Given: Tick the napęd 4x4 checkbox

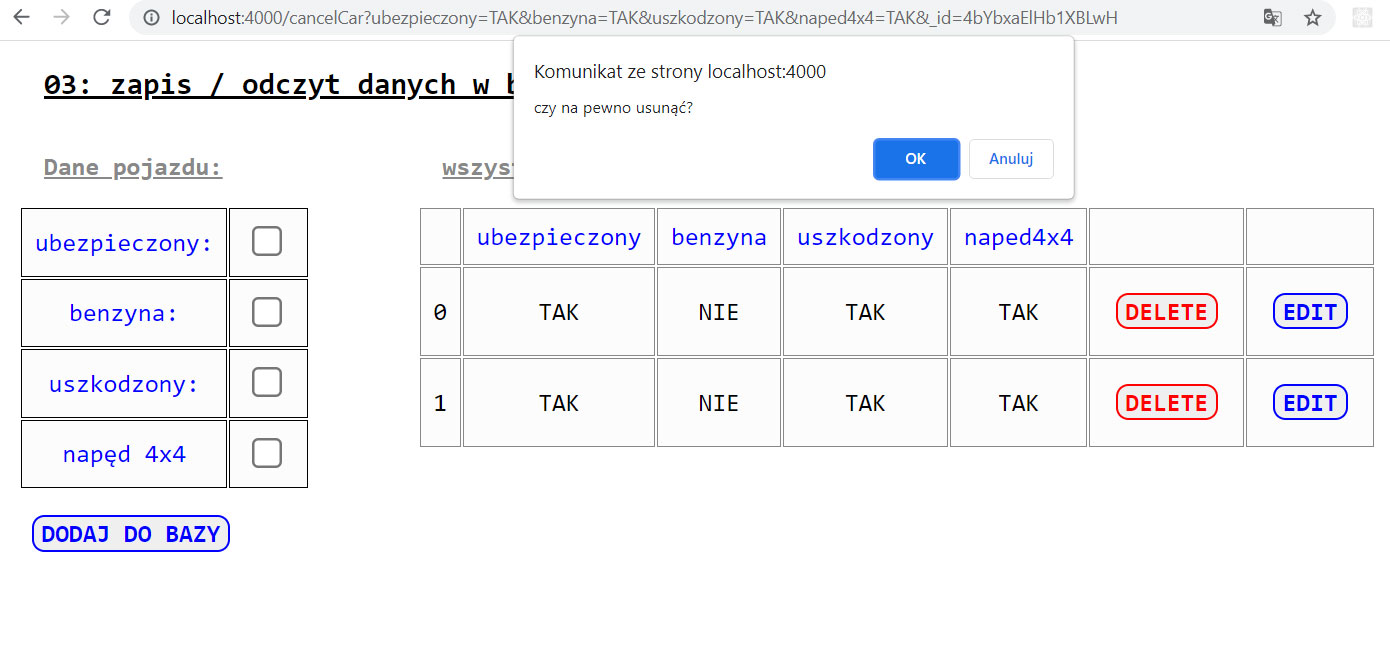Looking at the screenshot, I should click(267, 453).
